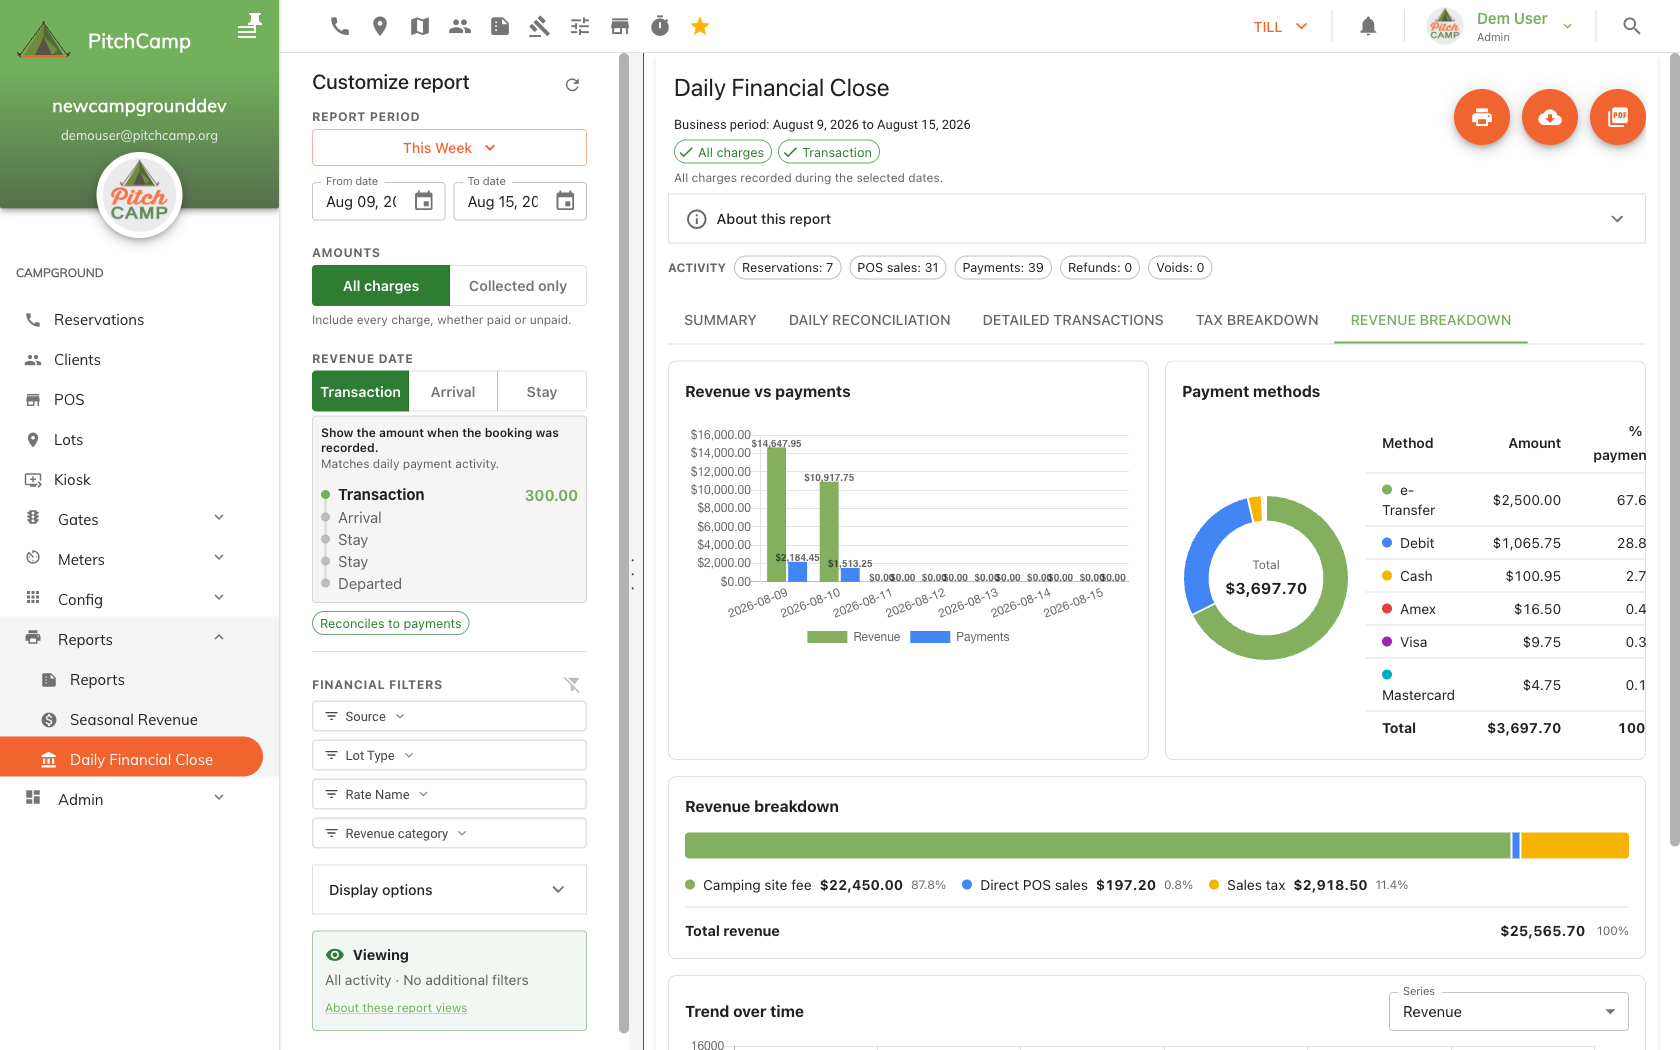1680x1050 pixels.
Task: Open the Revenue category filter dropdown
Action: click(449, 834)
